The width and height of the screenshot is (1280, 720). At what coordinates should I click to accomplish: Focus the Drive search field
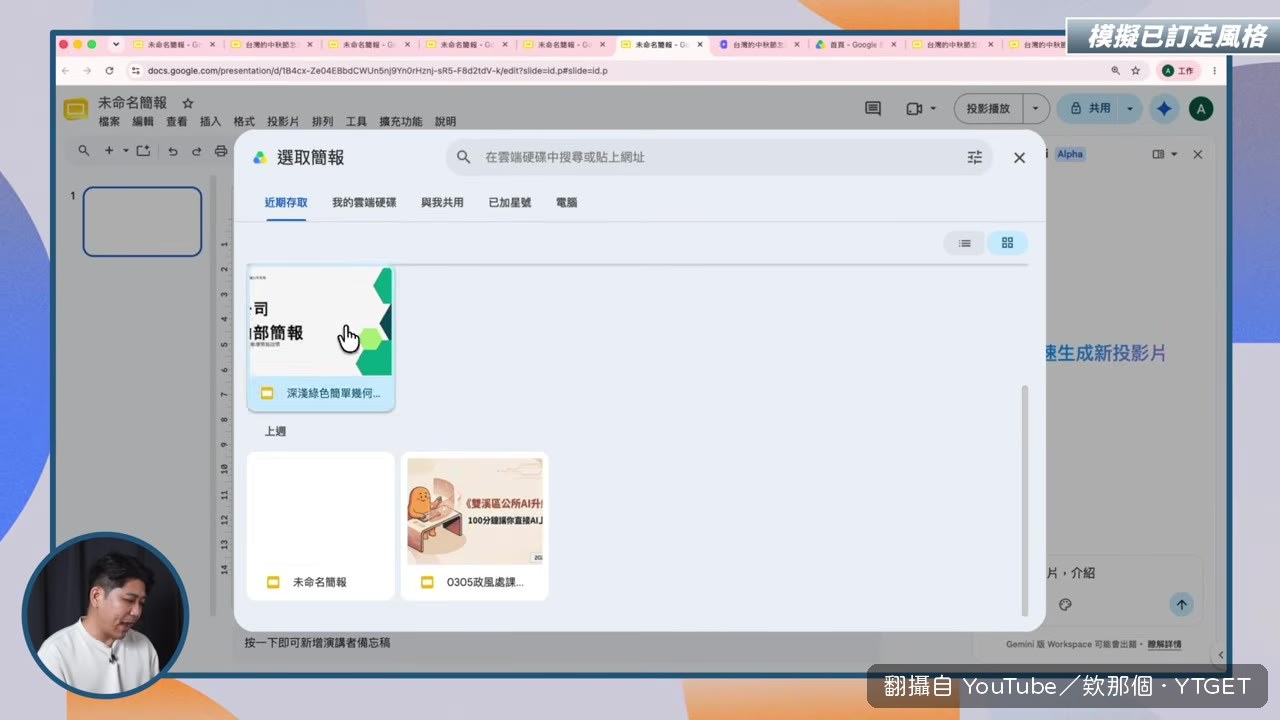[718, 157]
